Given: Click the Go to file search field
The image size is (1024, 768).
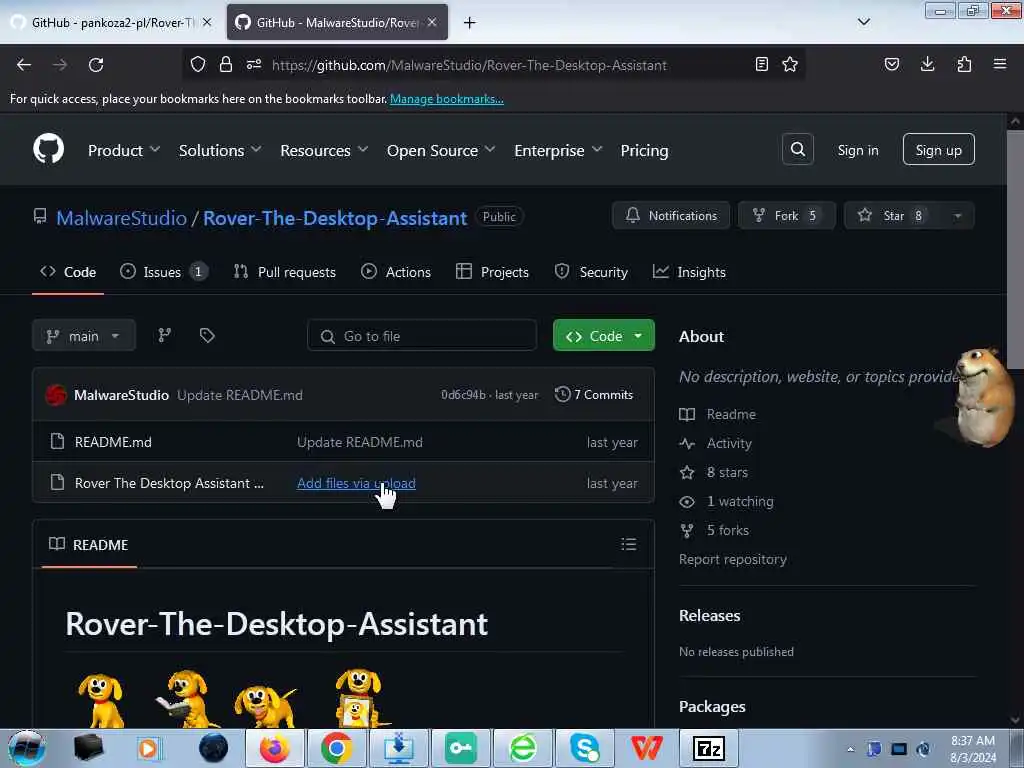Looking at the screenshot, I should pyautogui.click(x=422, y=336).
